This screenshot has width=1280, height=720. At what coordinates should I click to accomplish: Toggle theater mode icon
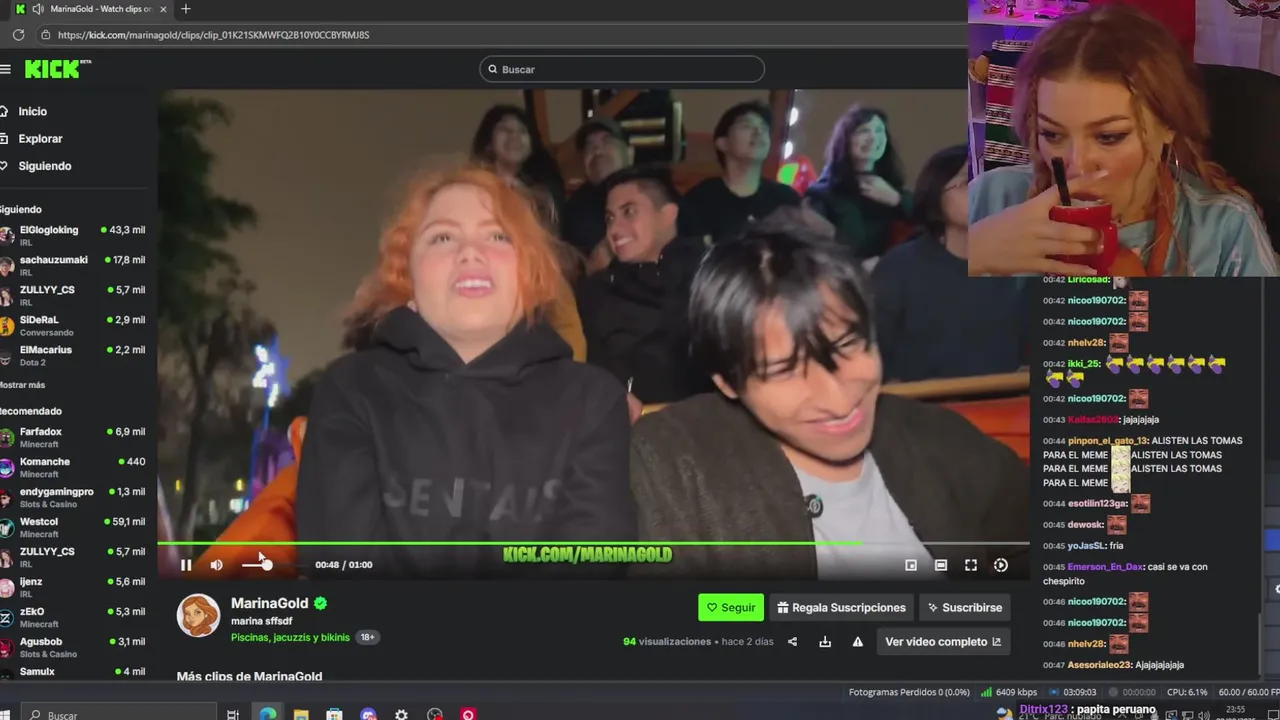point(941,565)
